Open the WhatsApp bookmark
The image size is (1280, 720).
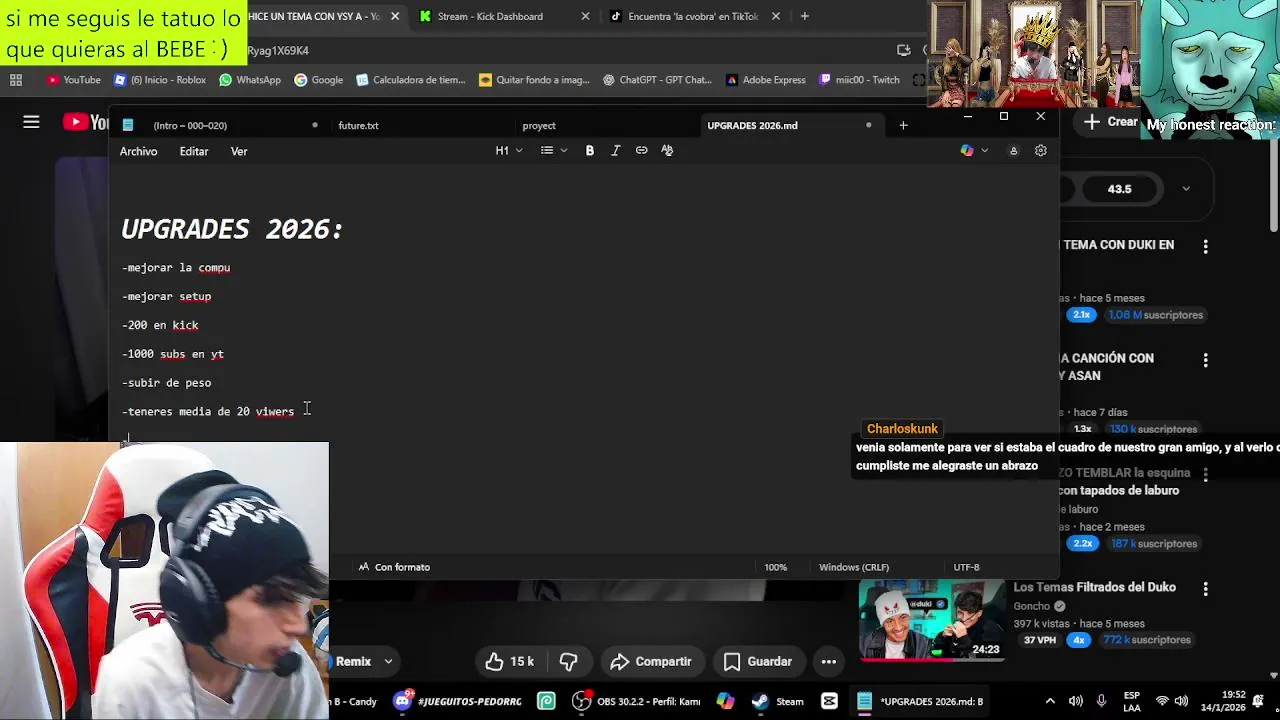pos(249,80)
